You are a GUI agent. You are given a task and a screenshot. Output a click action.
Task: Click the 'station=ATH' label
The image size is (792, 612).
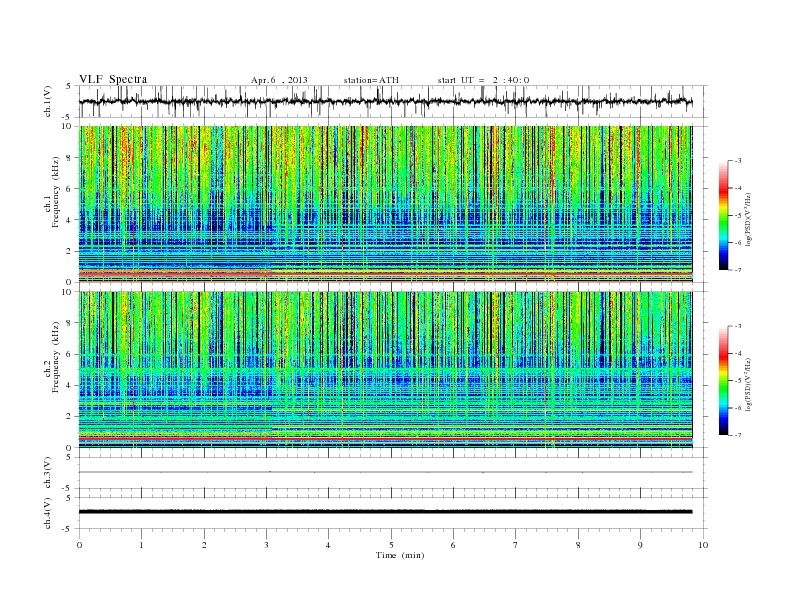point(371,80)
